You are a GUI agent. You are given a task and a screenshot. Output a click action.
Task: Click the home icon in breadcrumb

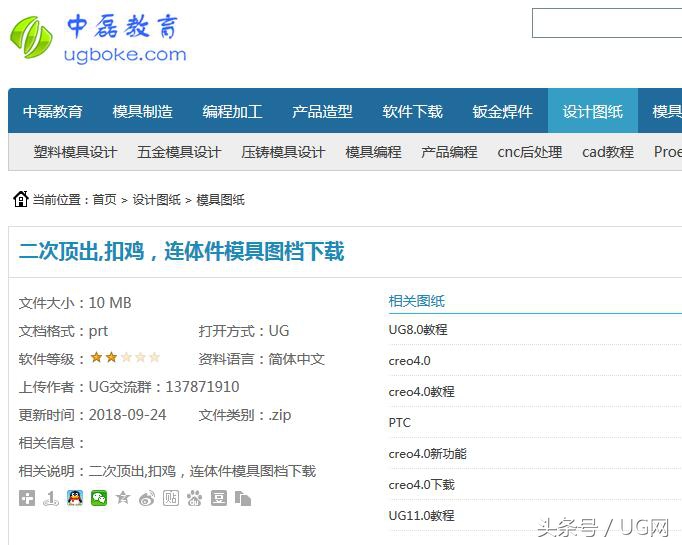click(20, 199)
